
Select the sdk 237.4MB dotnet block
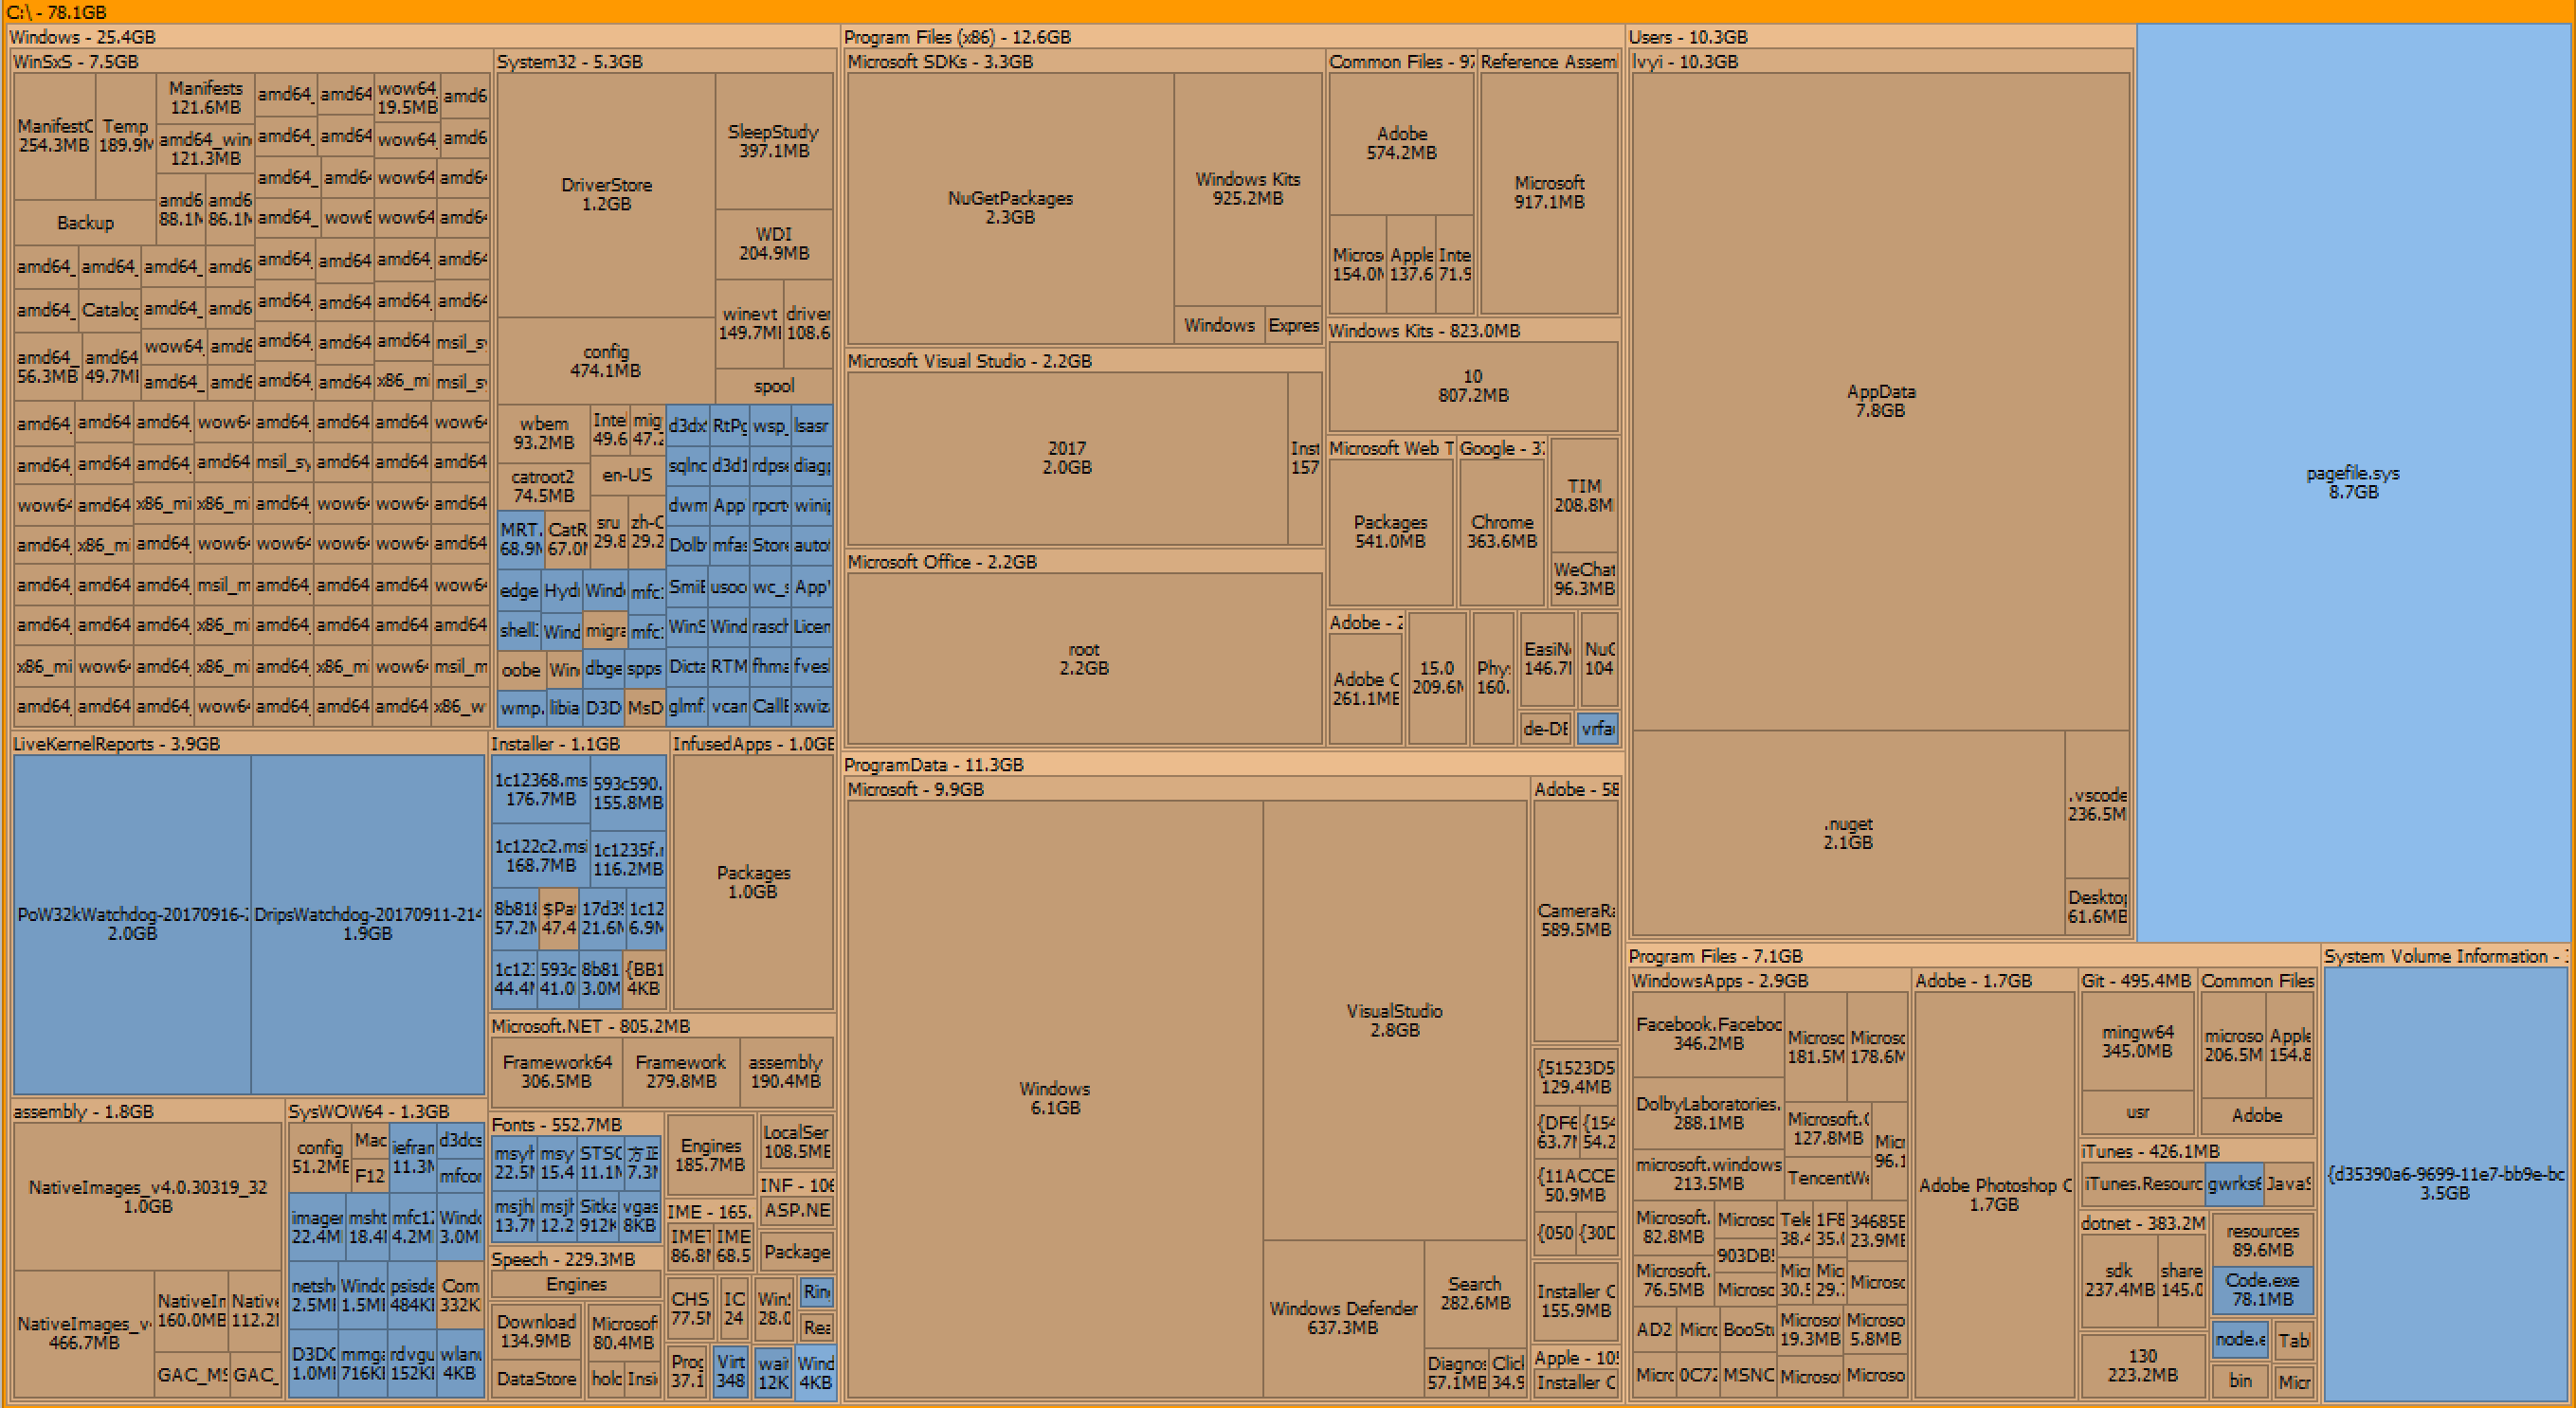pyautogui.click(x=2119, y=1280)
